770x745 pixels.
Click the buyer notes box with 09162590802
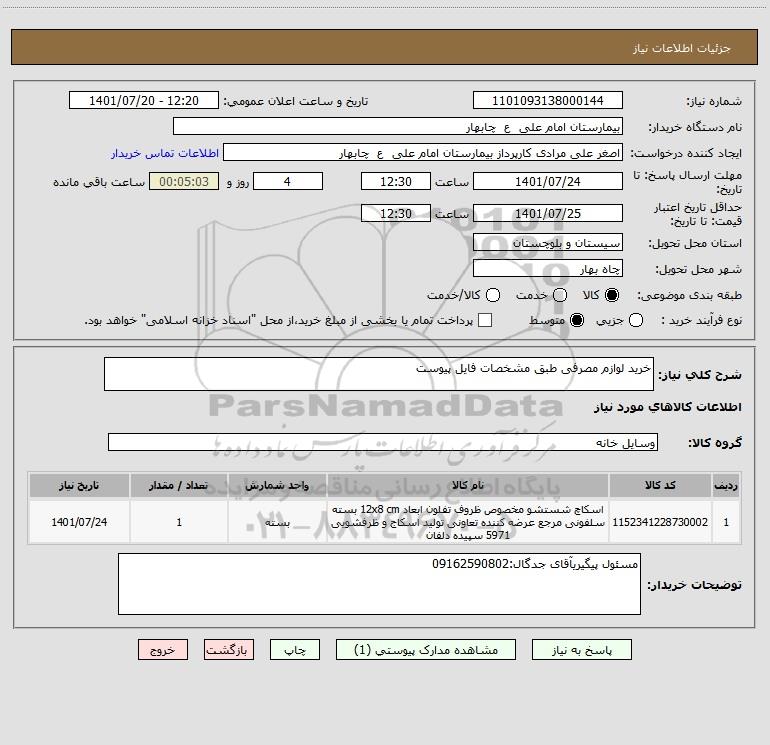tap(379, 584)
